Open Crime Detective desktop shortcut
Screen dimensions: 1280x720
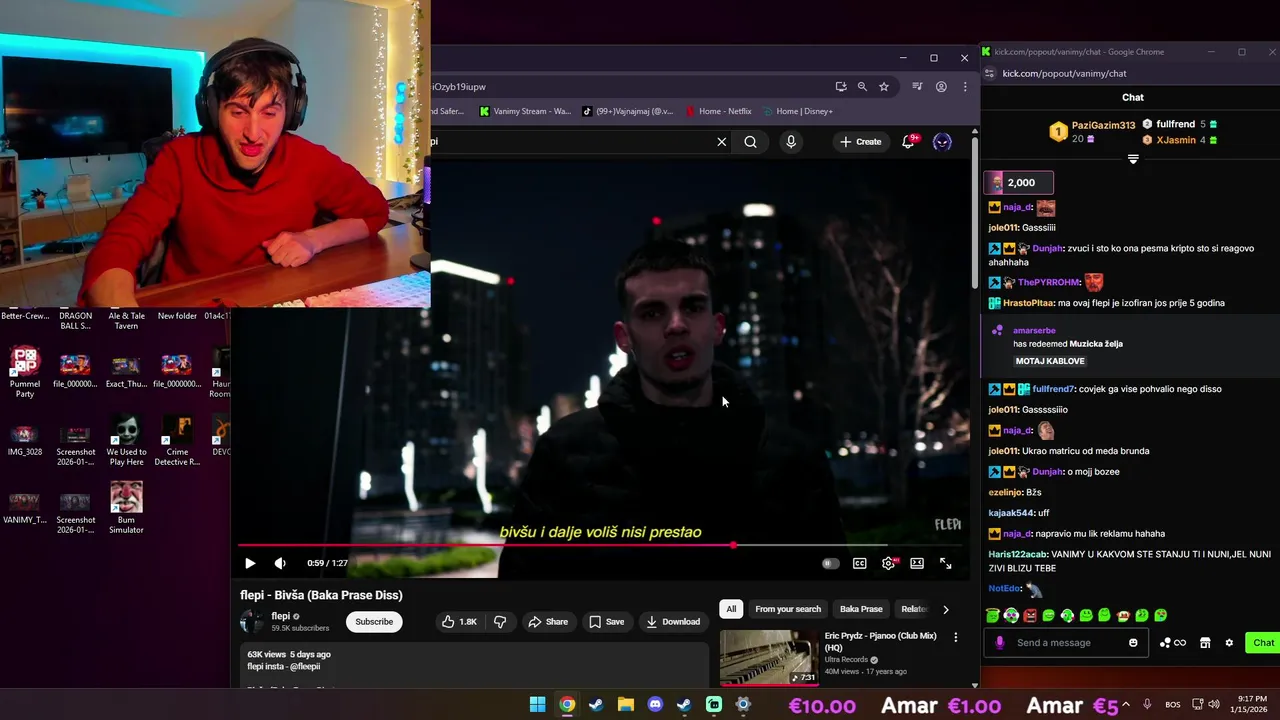point(177,440)
